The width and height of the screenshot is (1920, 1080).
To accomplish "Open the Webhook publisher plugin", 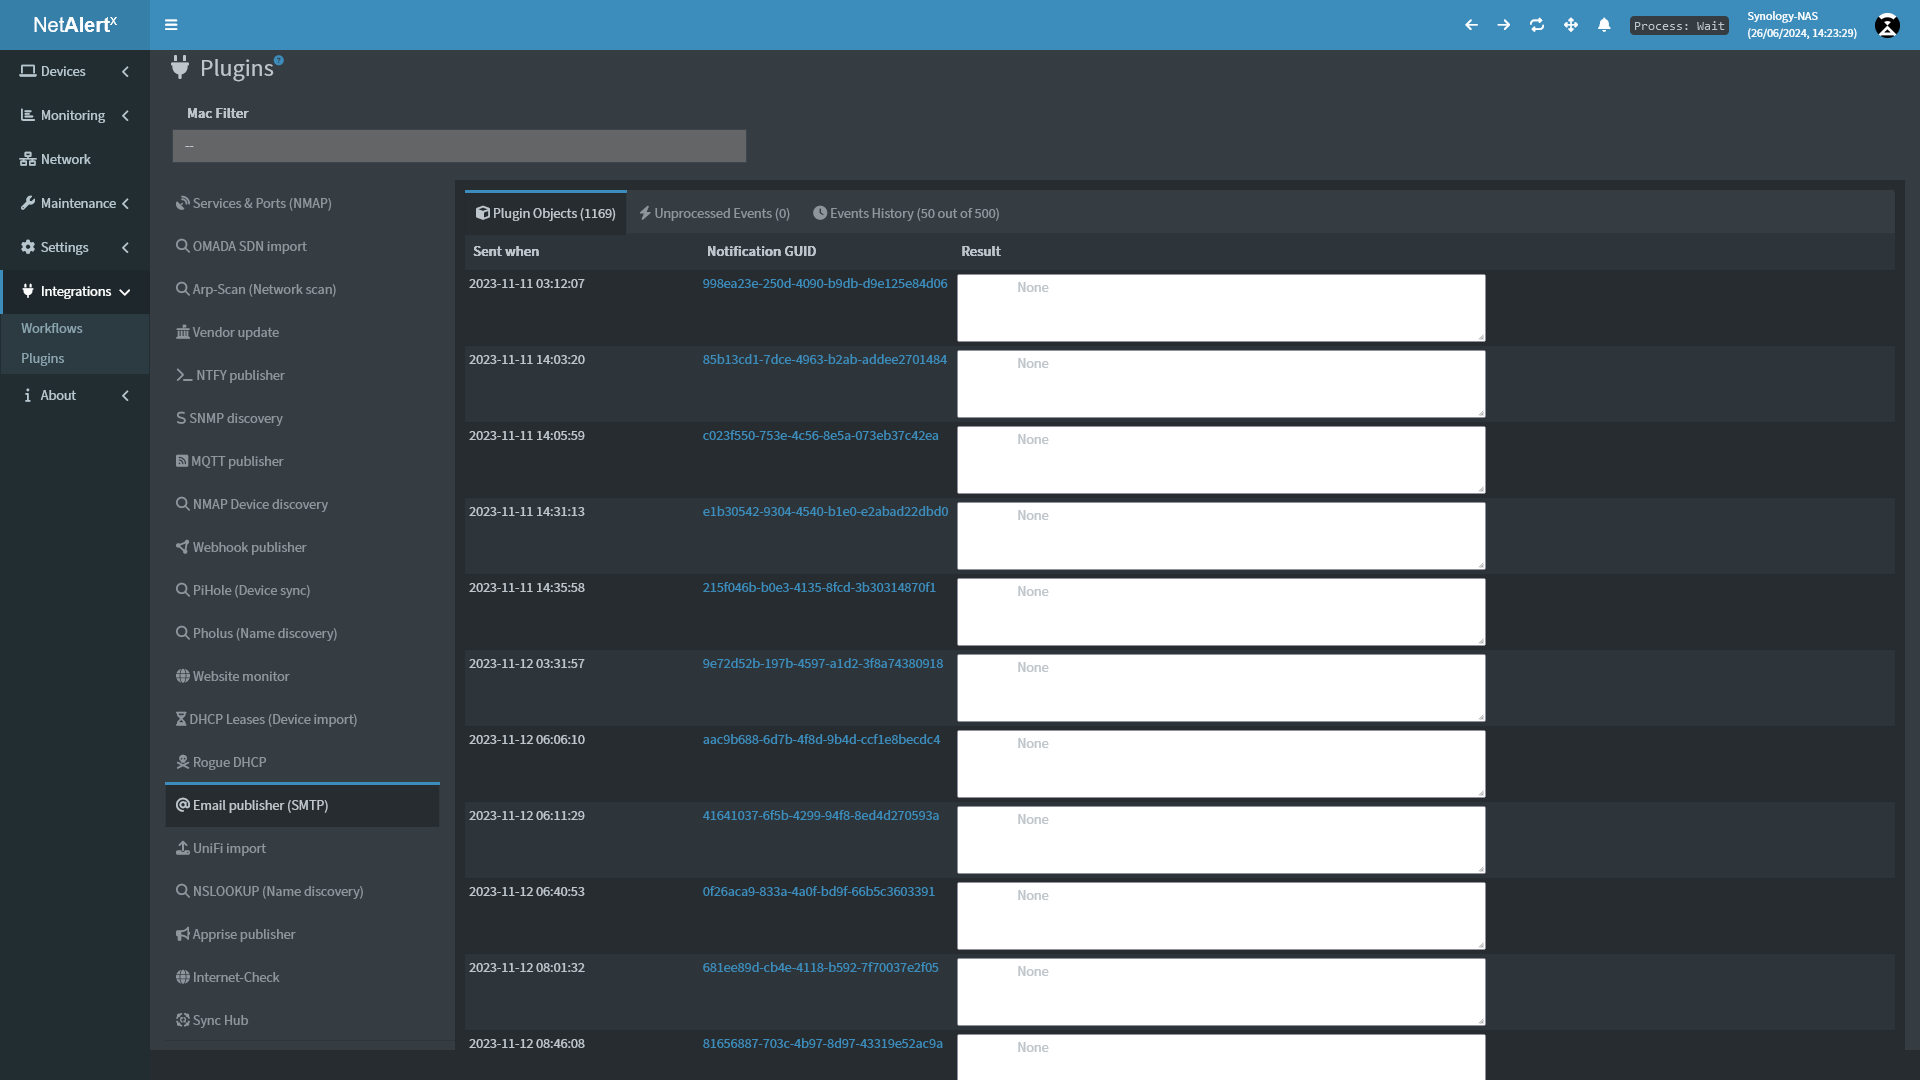I will 249,547.
